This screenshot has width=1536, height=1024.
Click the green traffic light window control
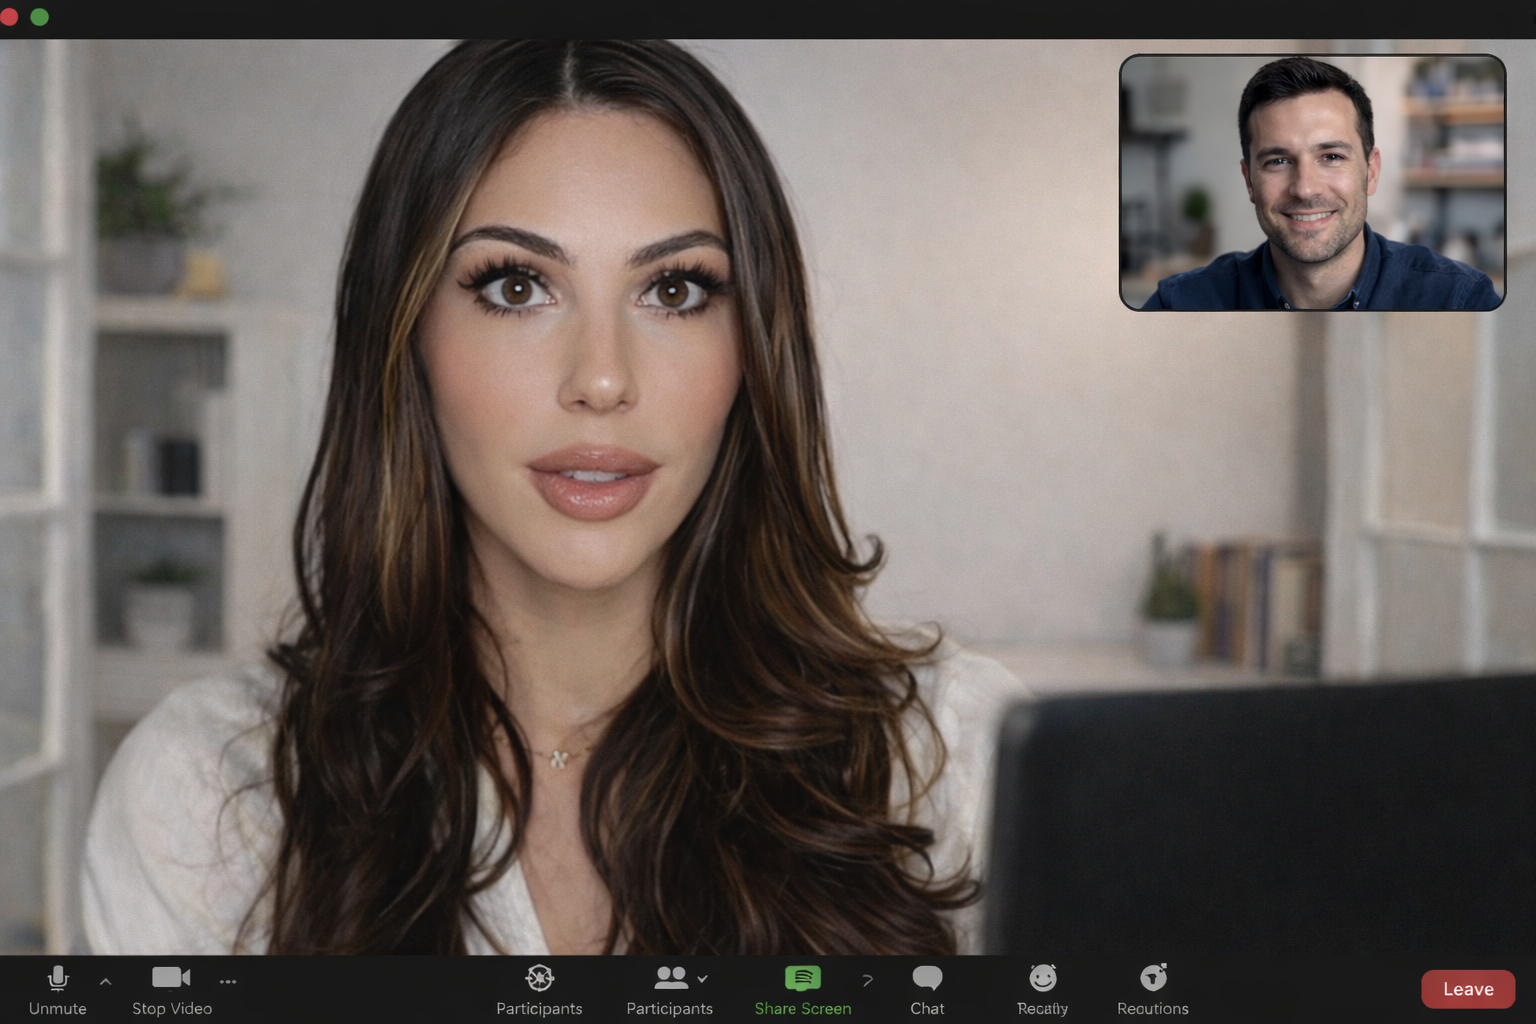coord(40,16)
